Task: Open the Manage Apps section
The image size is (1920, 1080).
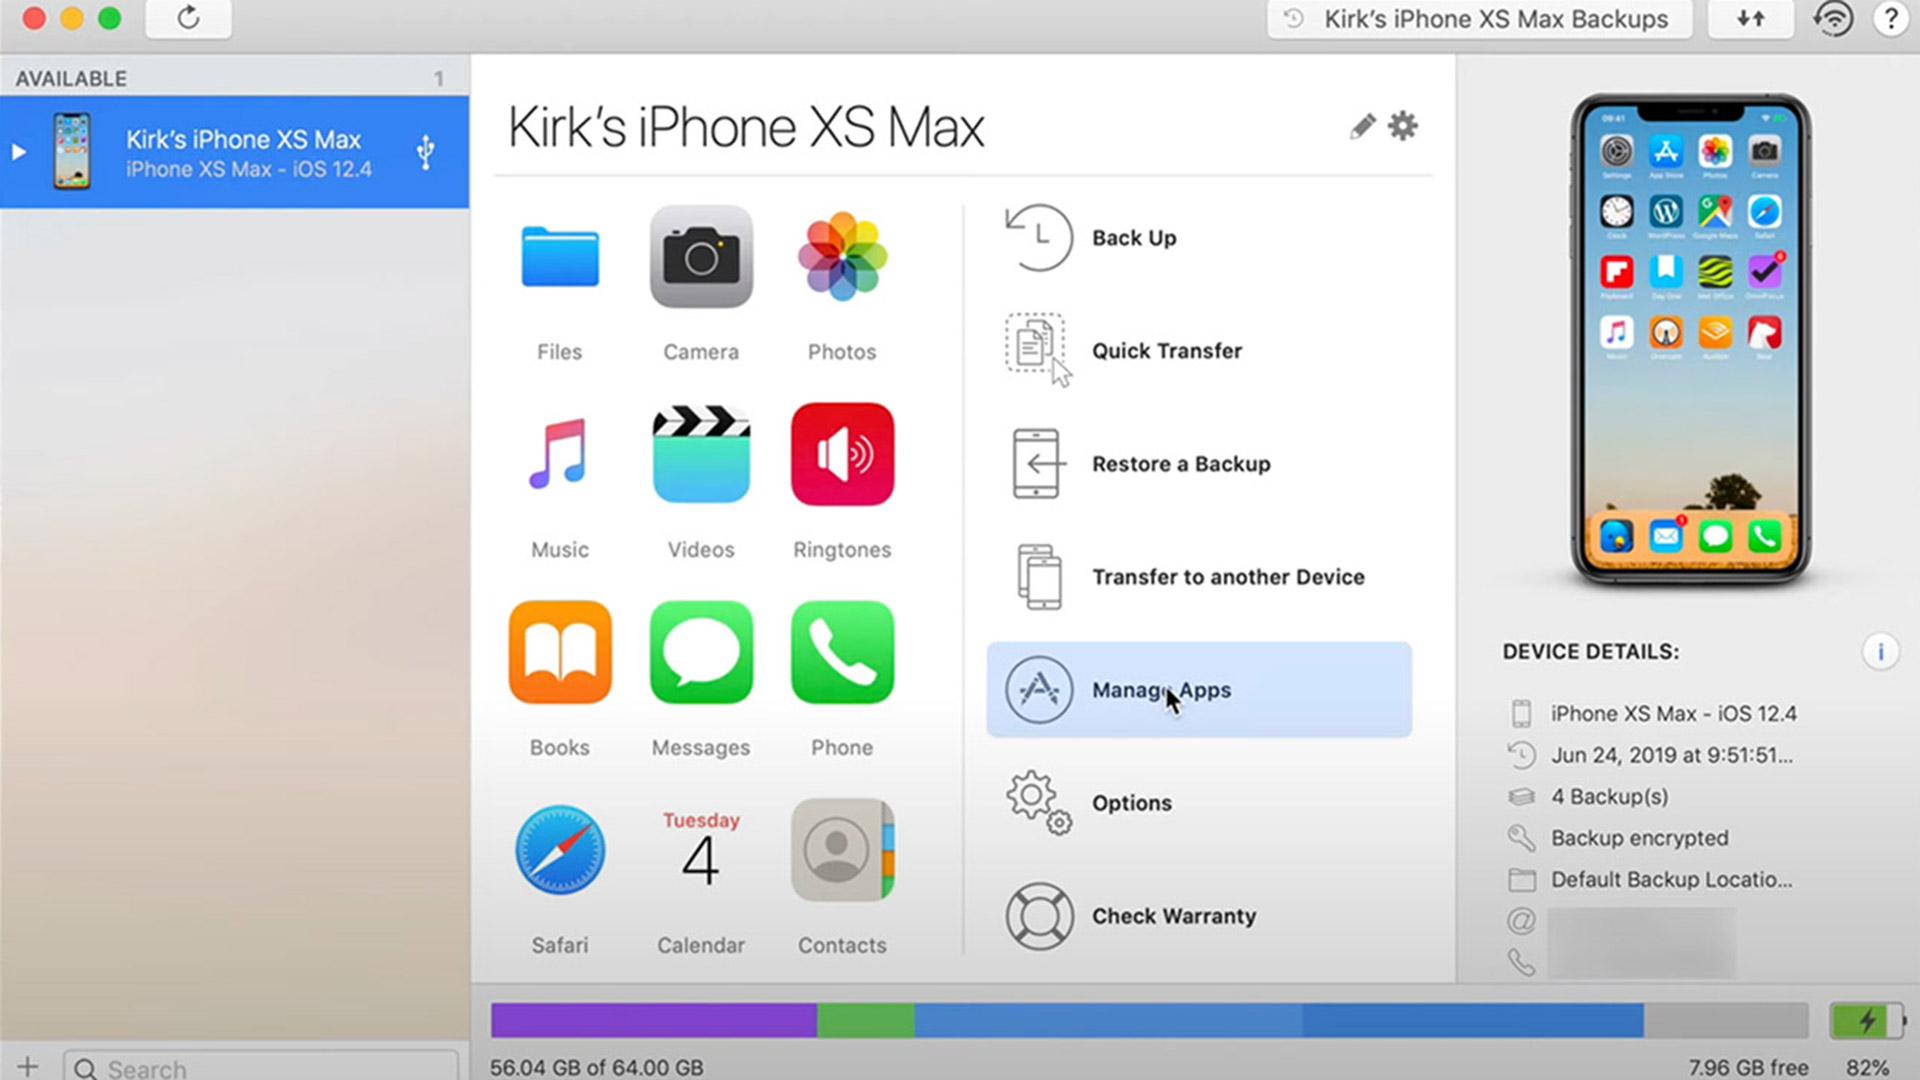Action: pyautogui.click(x=1199, y=690)
